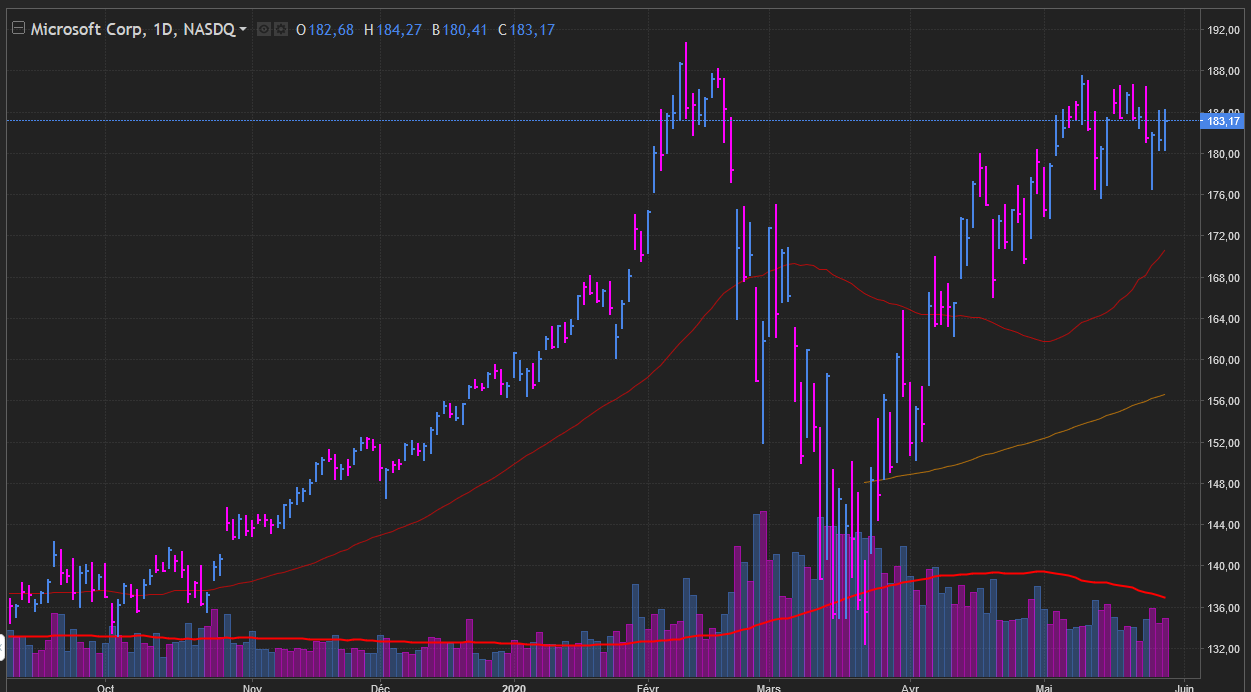Click the 188,00 price axis label
Viewport: 1251px width, 692px height.
coord(1225,72)
